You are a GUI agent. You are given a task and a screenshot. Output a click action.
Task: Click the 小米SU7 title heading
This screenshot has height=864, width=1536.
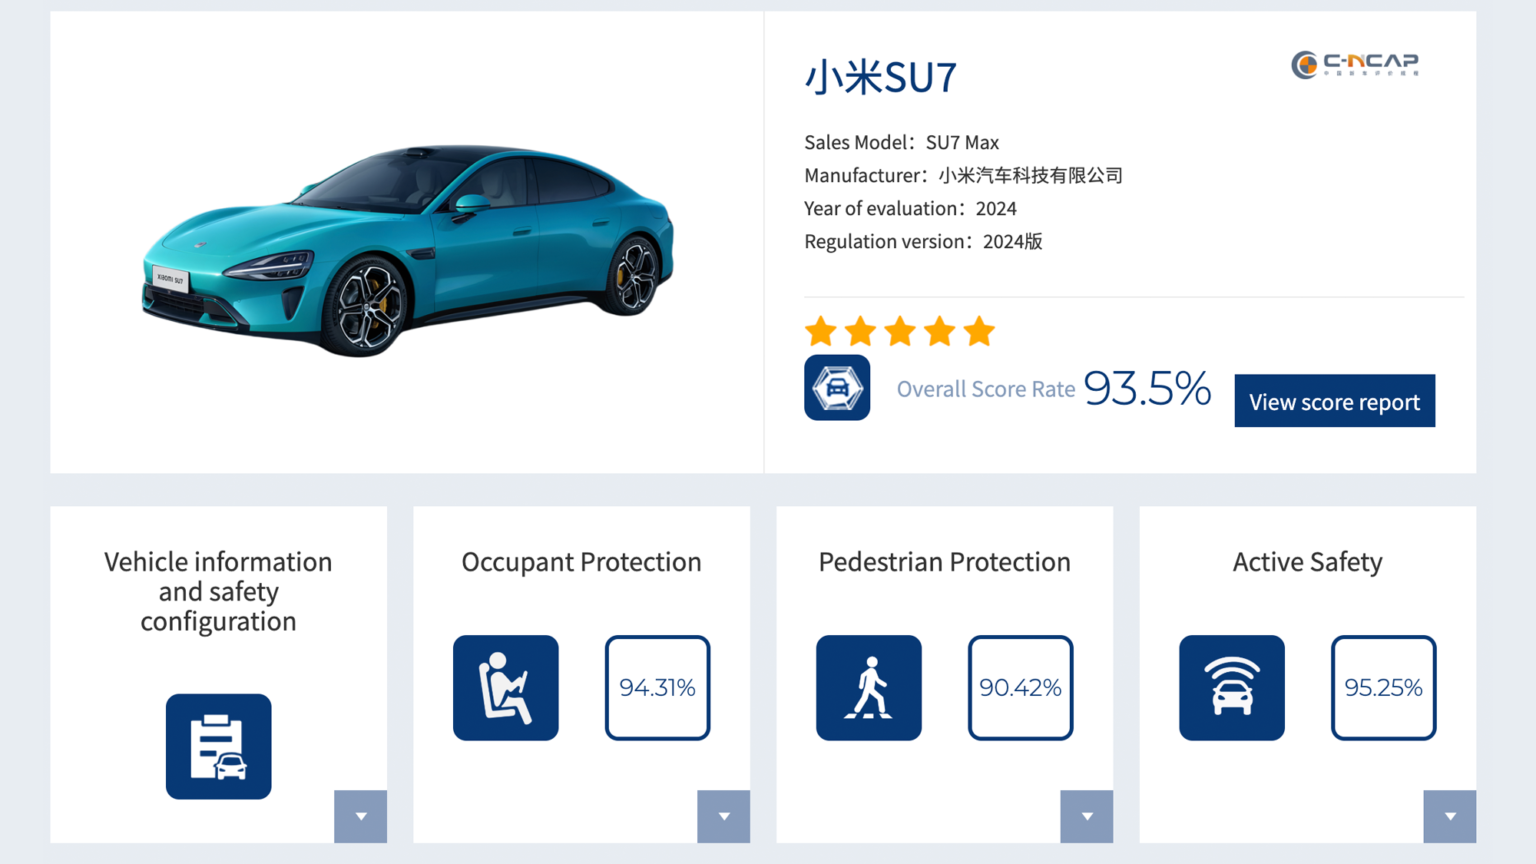[881, 78]
